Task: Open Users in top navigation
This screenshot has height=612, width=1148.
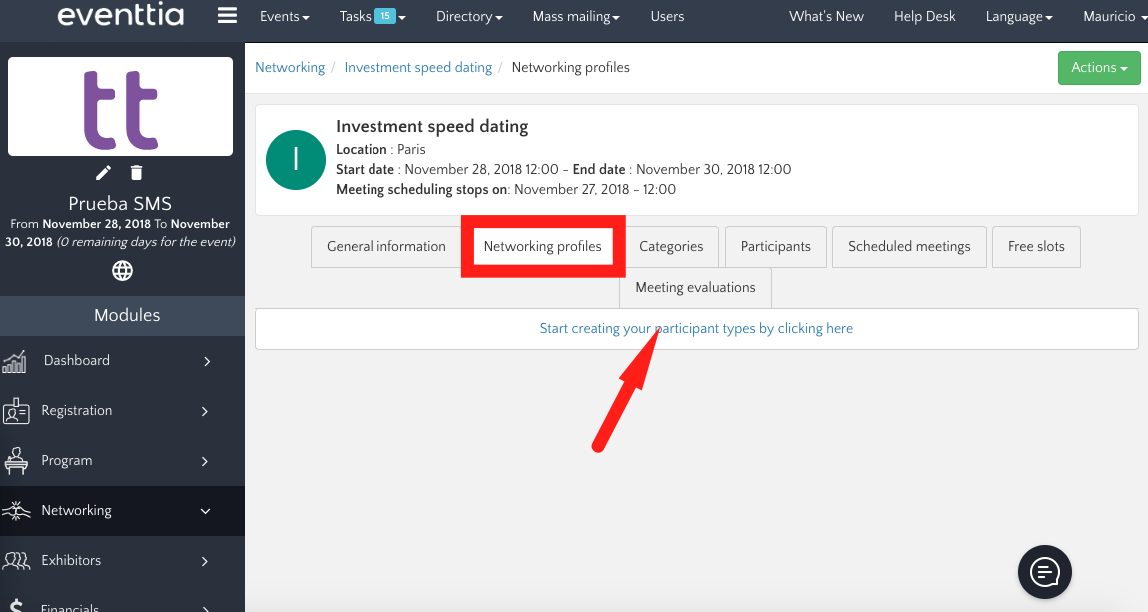Action: [667, 17]
